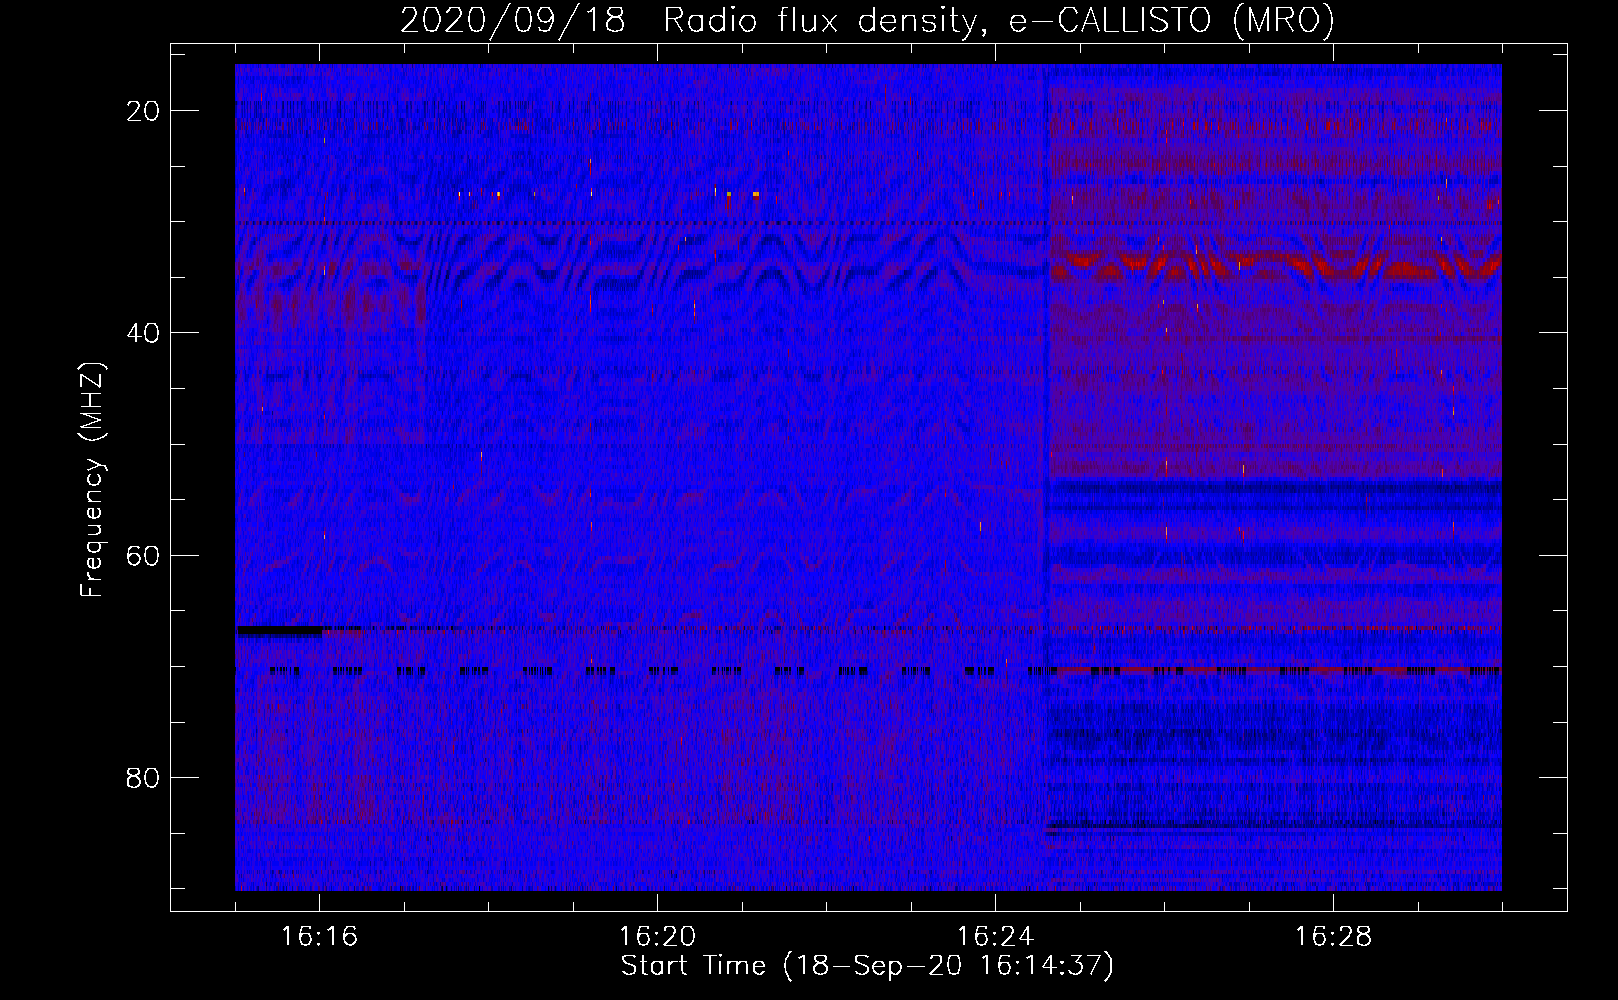Image resolution: width=1618 pixels, height=1000 pixels.
Task: Click the 20 MHz frequency tick label
Action: tap(144, 111)
